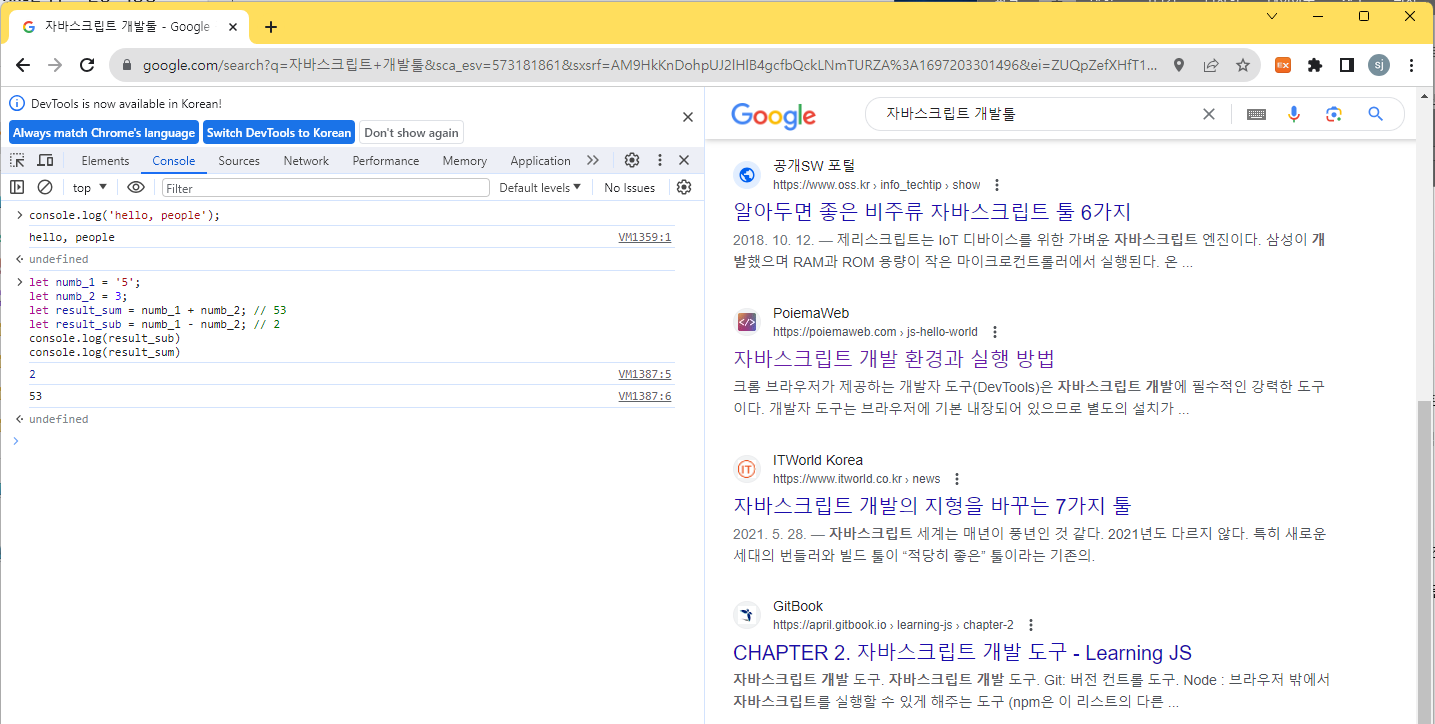Clear the console with the block icon
1435x724 pixels.
tap(45, 187)
